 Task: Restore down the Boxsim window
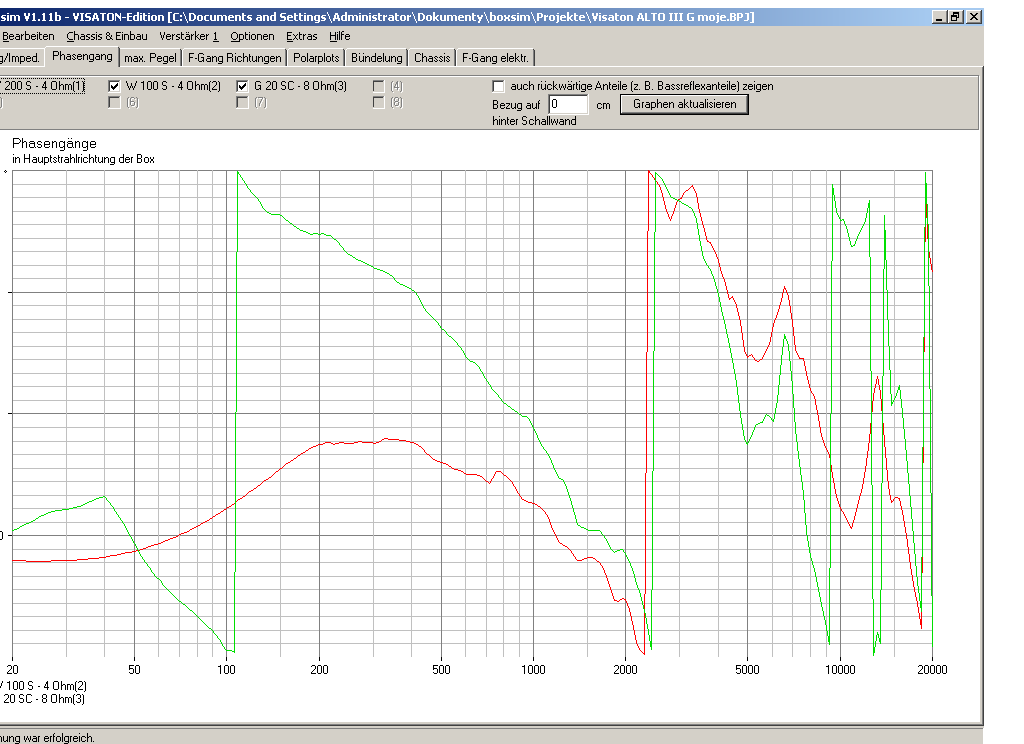pos(955,17)
